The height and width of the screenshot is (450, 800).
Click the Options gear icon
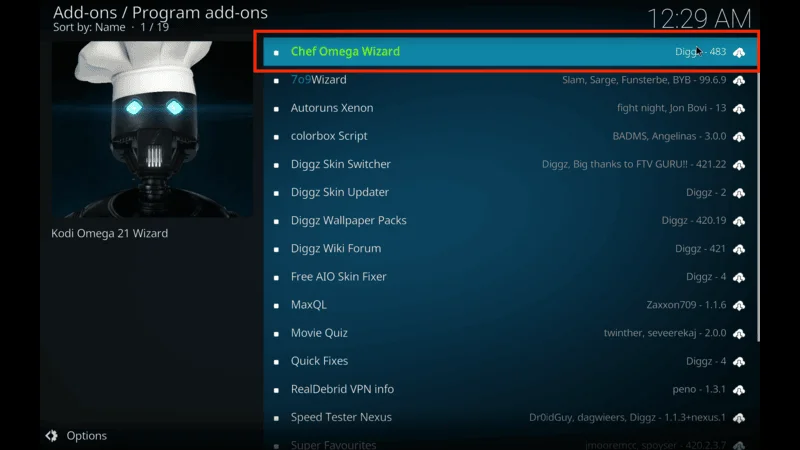pos(52,435)
